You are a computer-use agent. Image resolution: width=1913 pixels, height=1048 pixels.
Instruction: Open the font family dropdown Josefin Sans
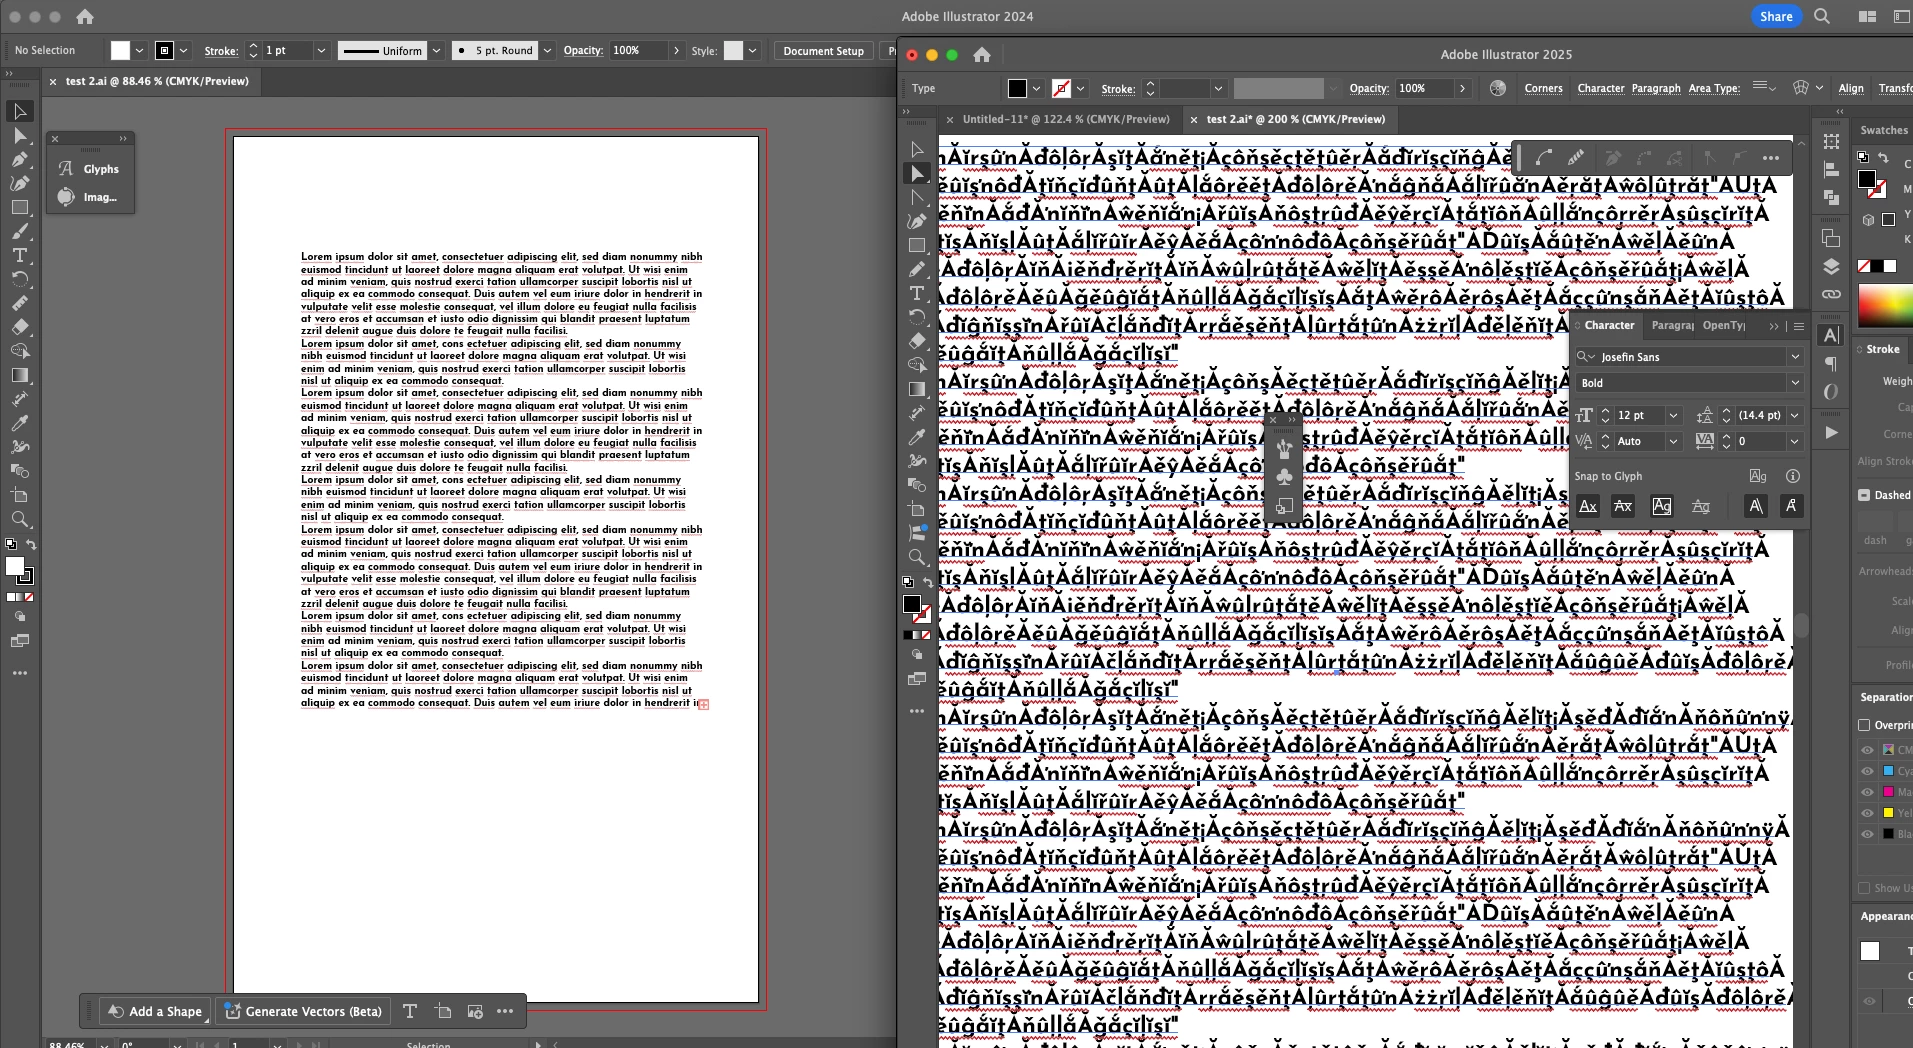(1795, 357)
